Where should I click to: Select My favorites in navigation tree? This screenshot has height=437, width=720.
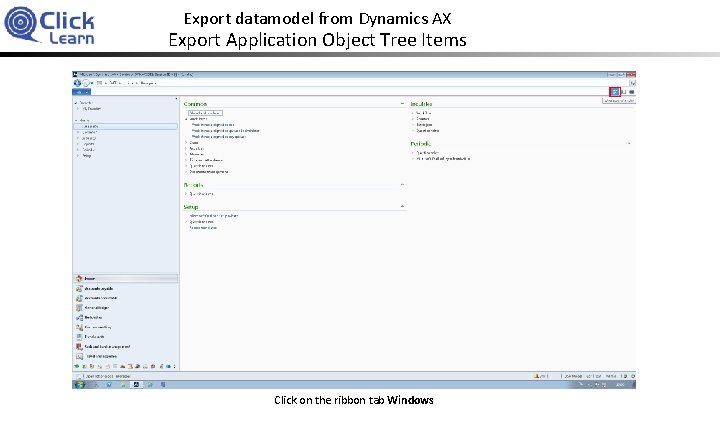[x=92, y=109]
